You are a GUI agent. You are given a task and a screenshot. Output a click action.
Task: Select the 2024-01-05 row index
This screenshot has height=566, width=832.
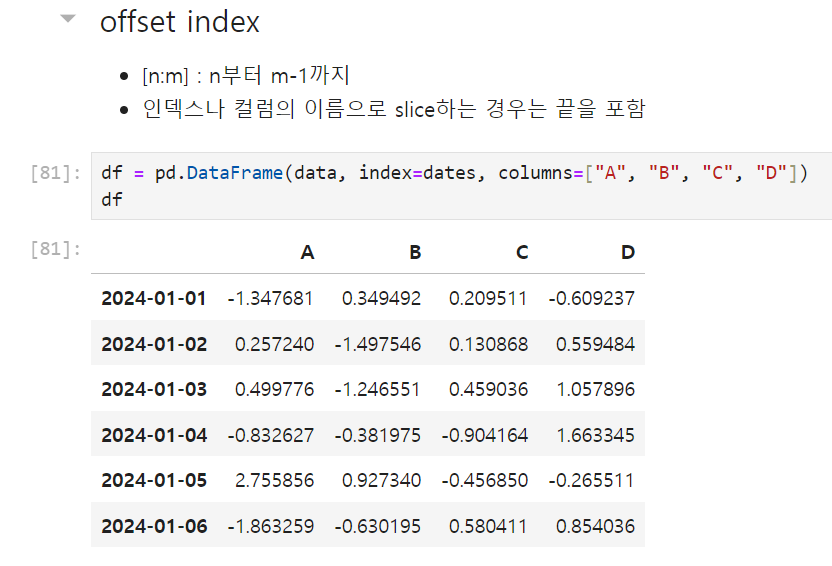tap(154, 481)
